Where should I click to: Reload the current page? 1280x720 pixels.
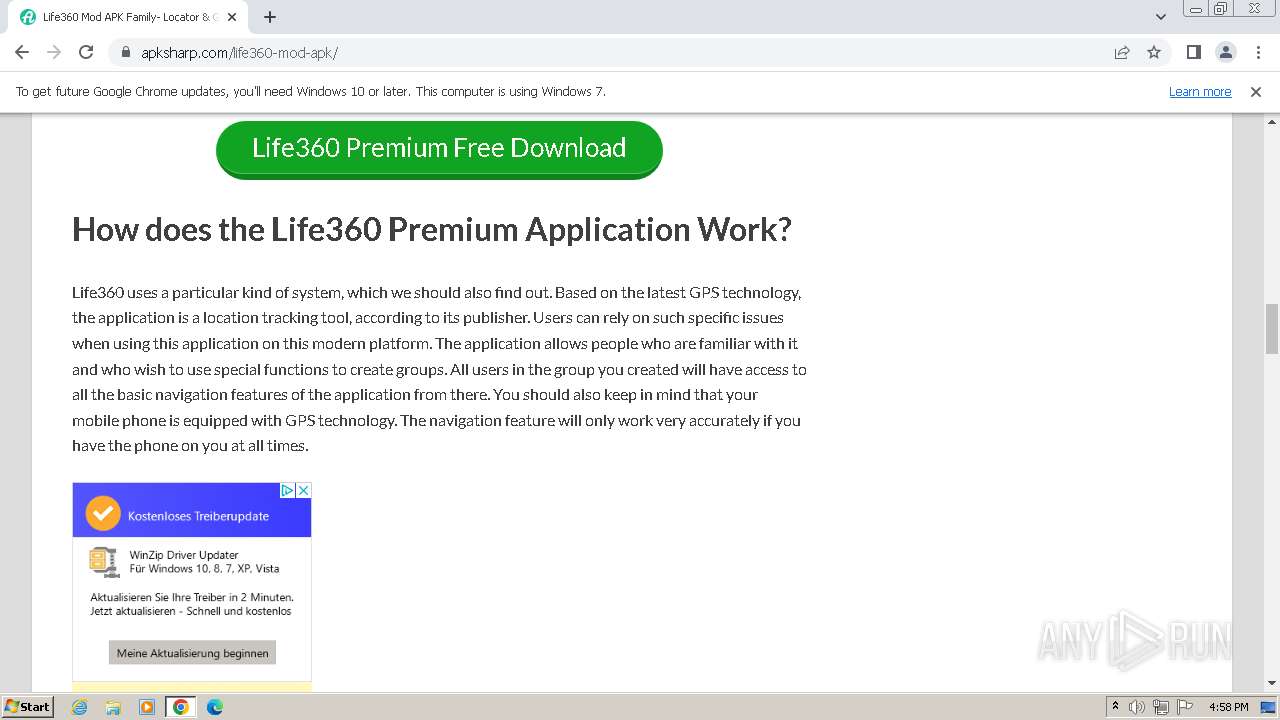[x=86, y=52]
